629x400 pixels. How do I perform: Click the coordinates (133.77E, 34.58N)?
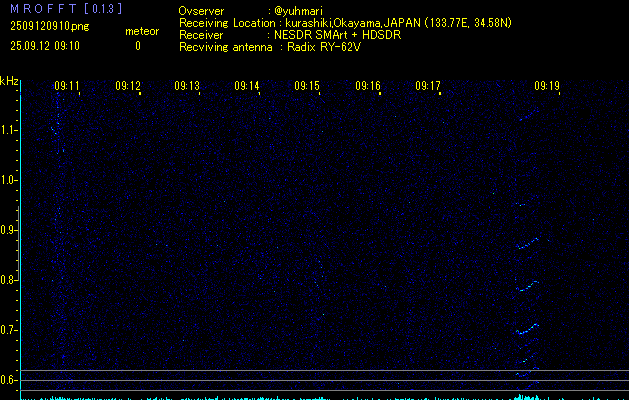[468, 23]
